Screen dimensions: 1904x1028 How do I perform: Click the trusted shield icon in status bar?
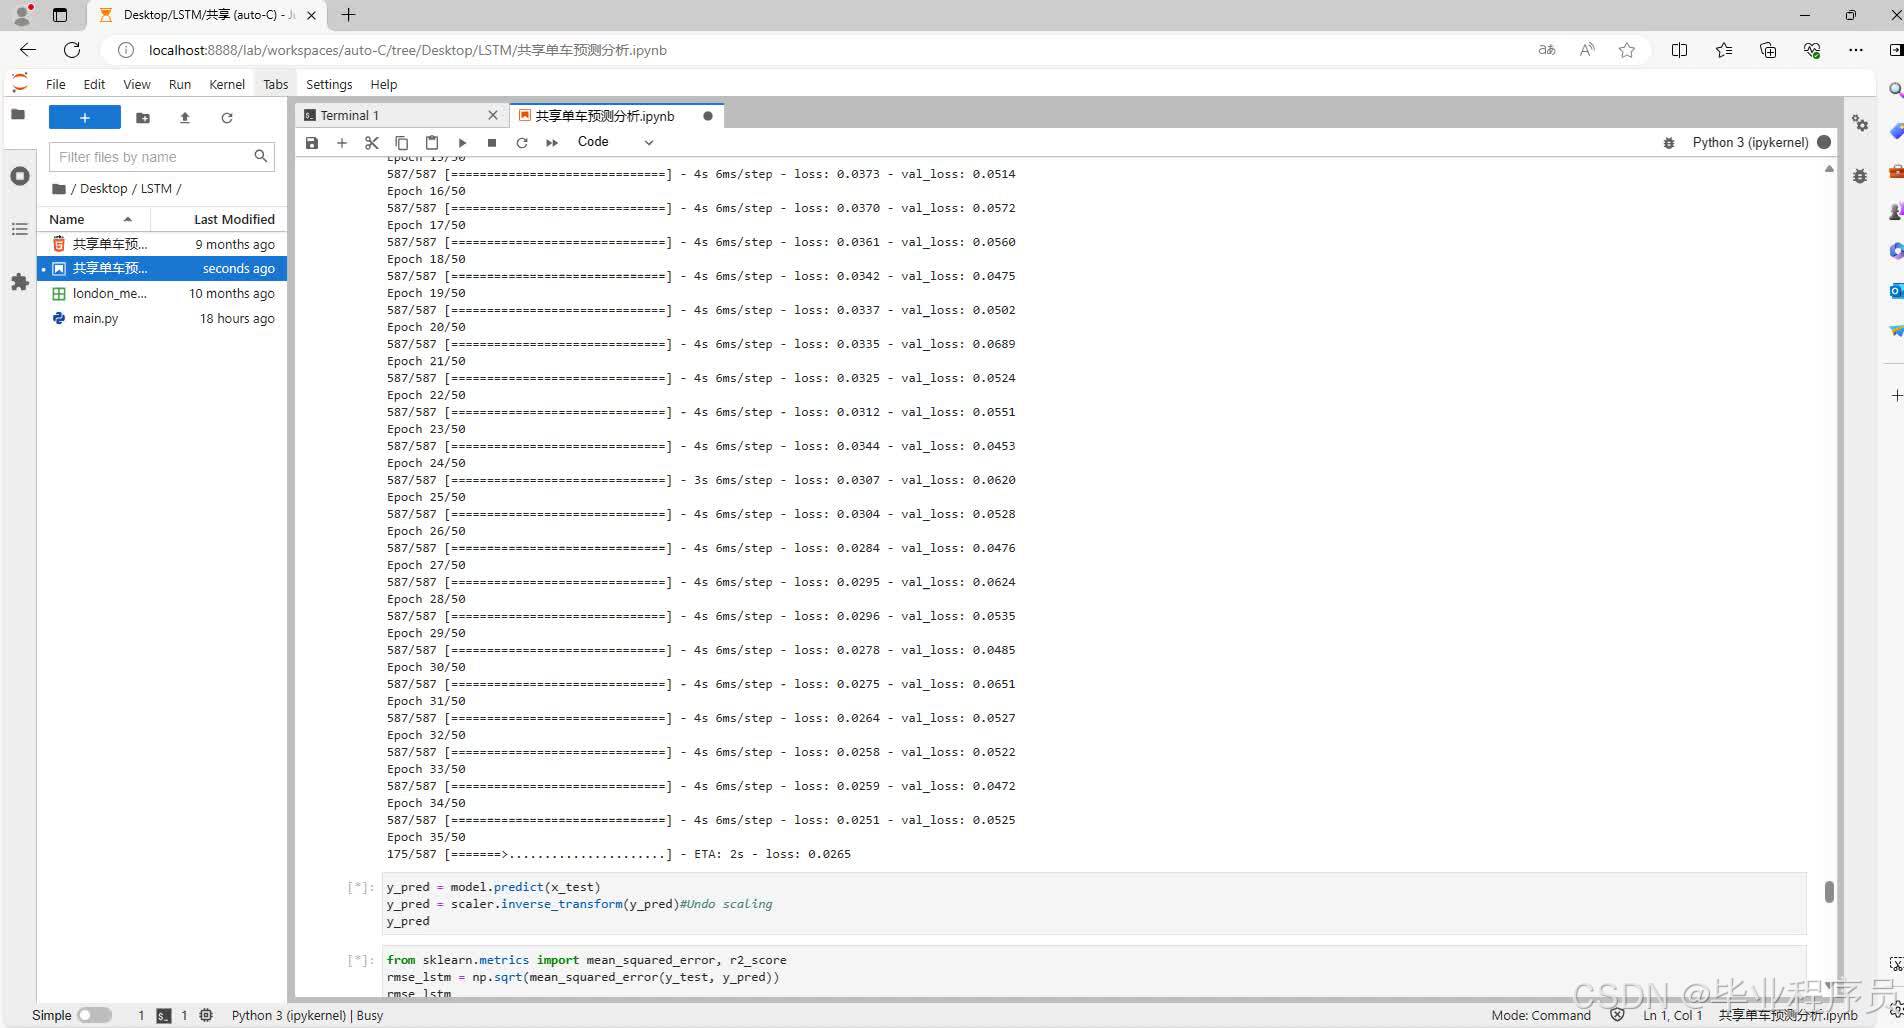[x=1617, y=1015]
